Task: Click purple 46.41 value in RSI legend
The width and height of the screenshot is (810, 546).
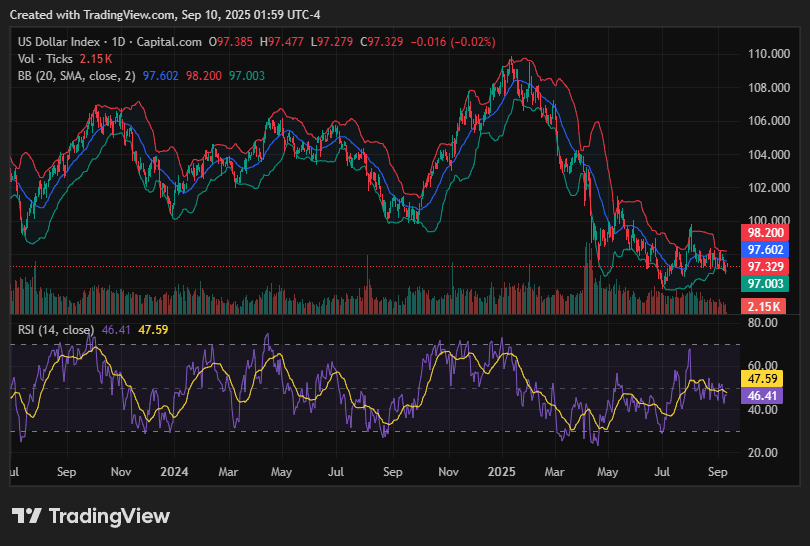Action: [x=116, y=330]
